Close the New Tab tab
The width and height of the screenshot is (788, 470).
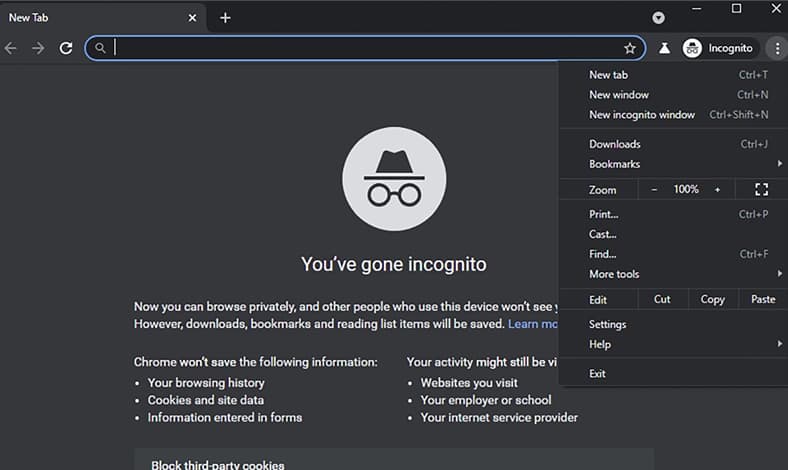[192, 18]
